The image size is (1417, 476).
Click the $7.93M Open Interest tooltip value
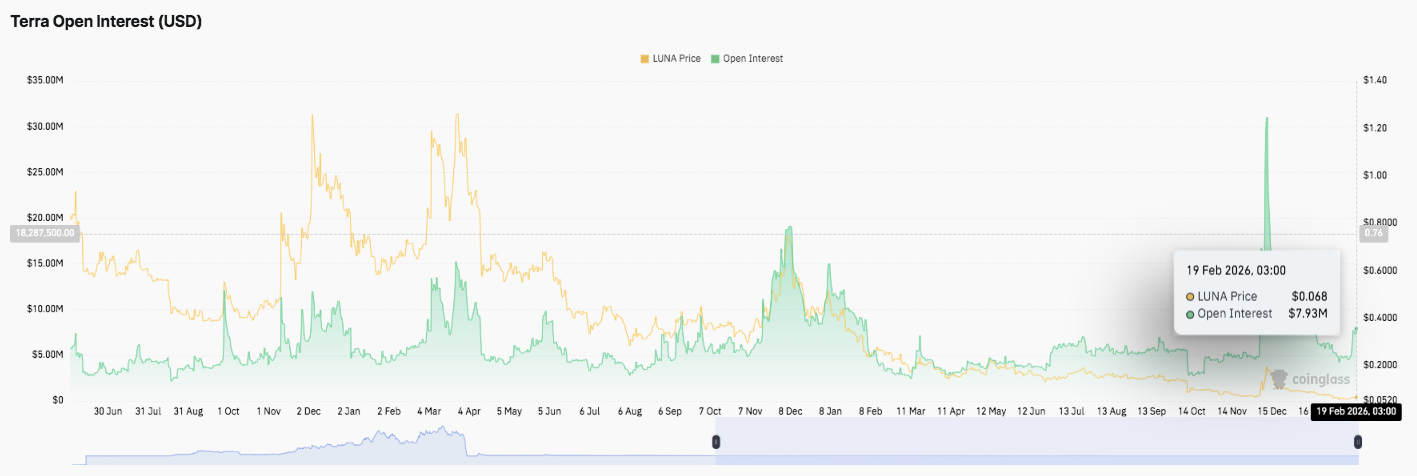pos(1308,314)
